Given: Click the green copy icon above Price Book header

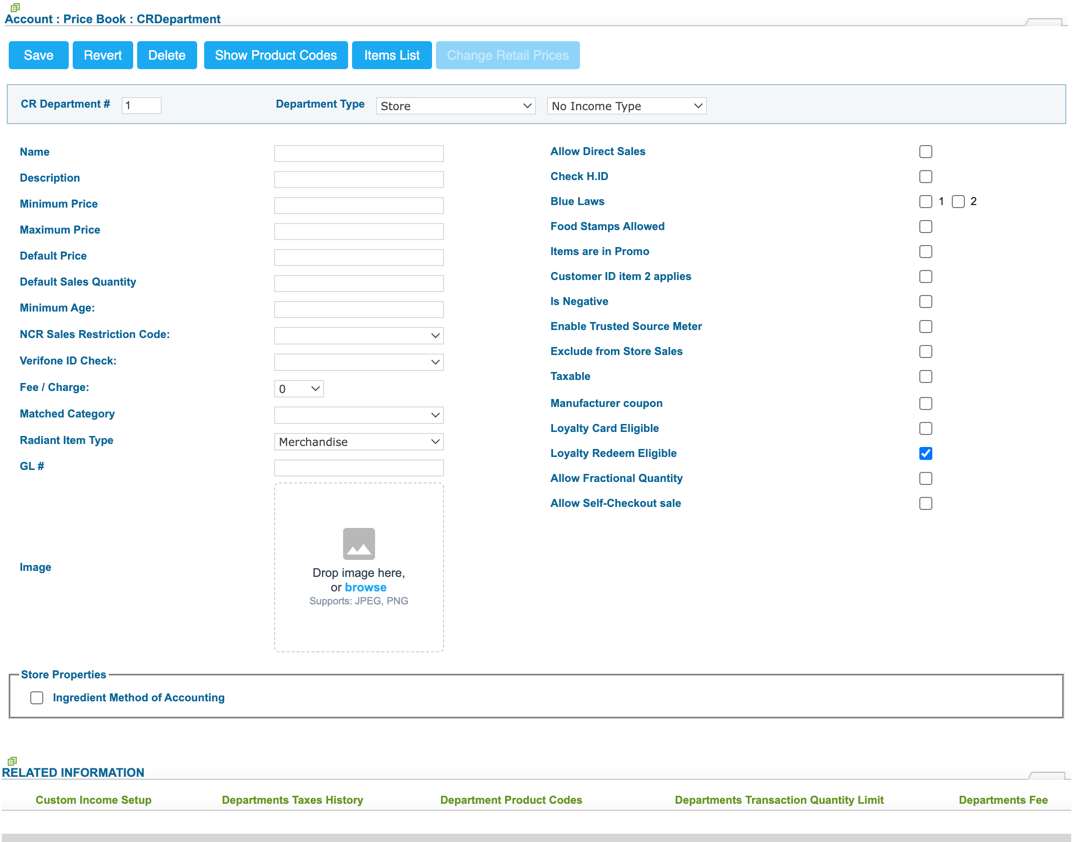Looking at the screenshot, I should coord(13,6).
